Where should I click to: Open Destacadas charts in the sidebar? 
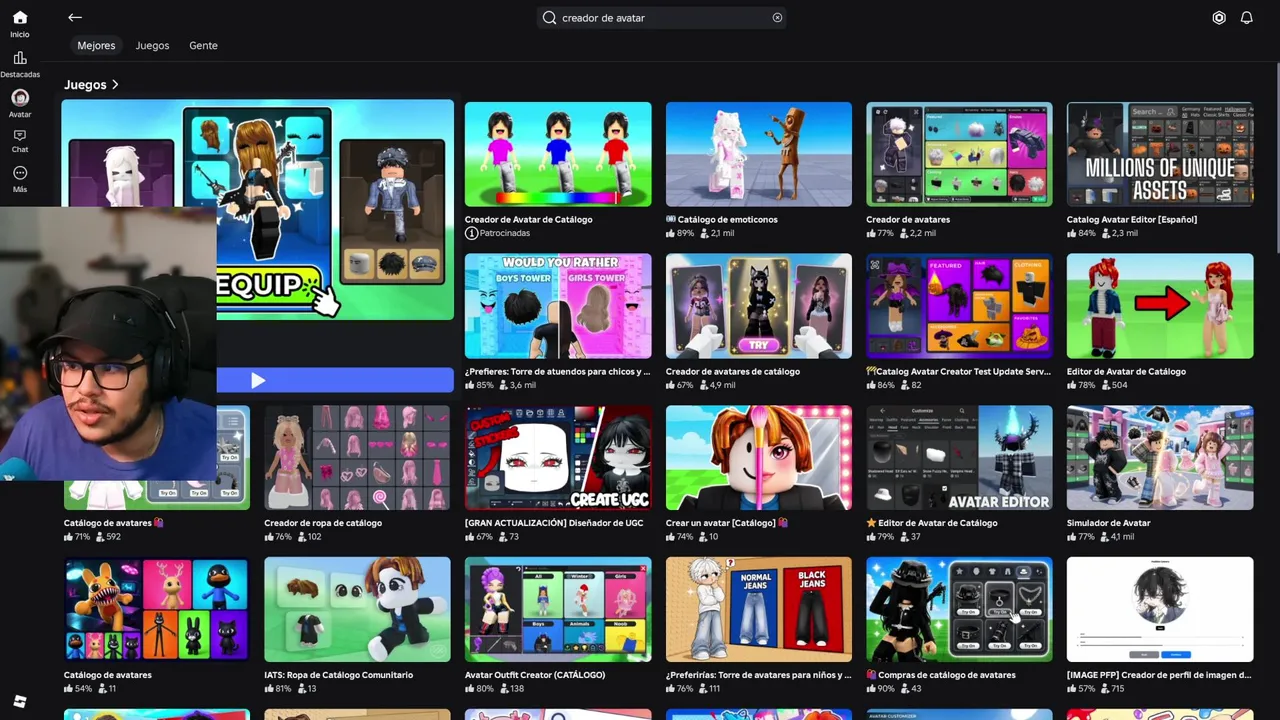coord(20,65)
